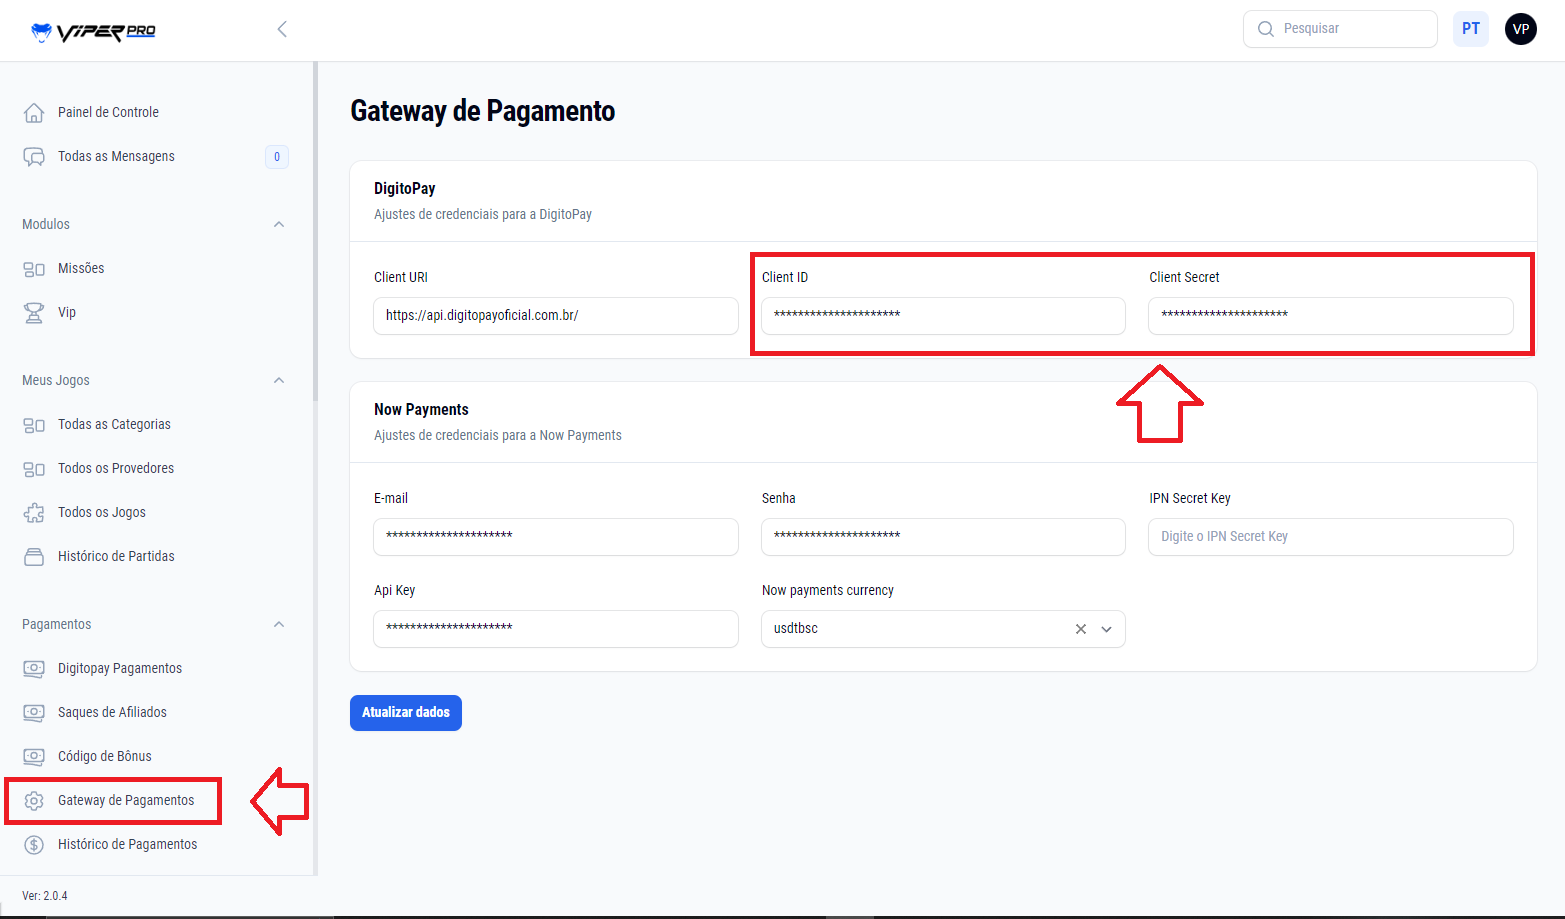Click the Painel de Controle home icon
Viewport: 1565px width, 919px height.
click(x=34, y=113)
